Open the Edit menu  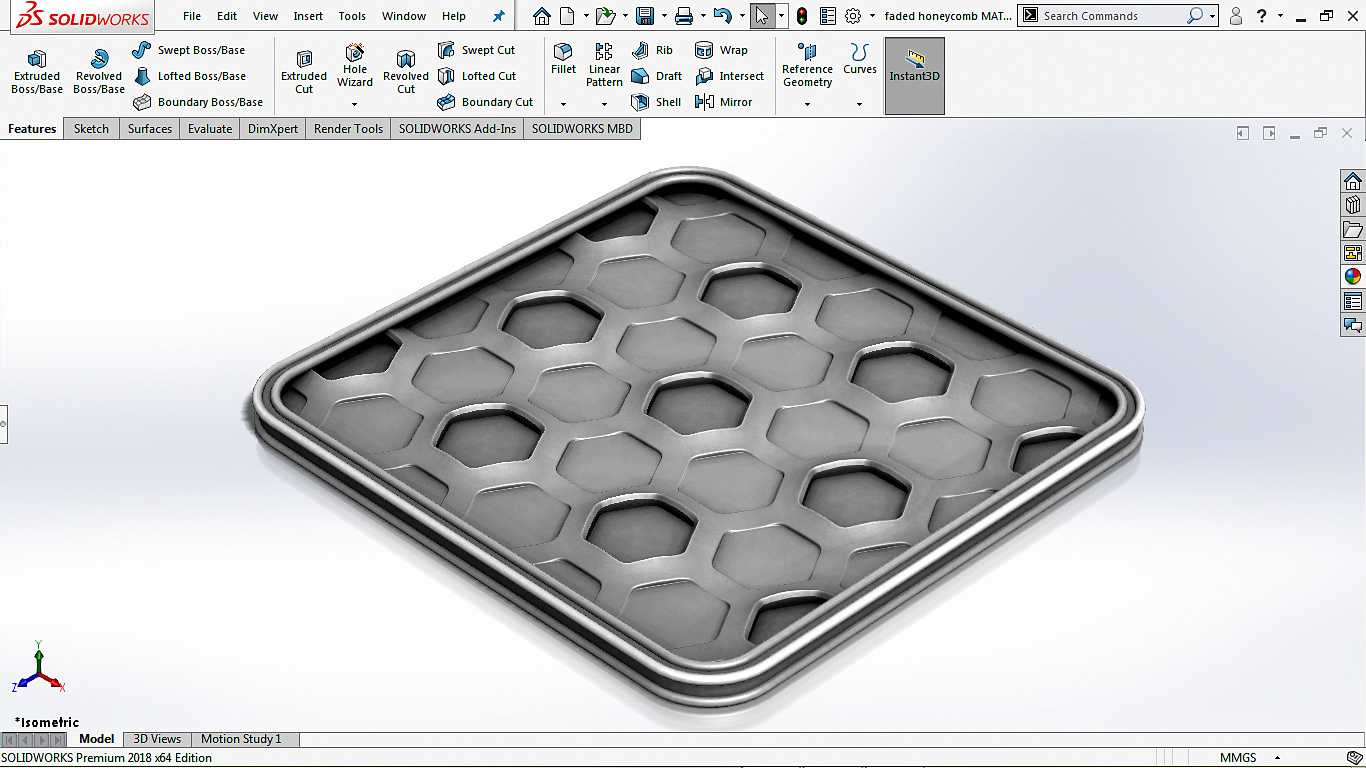pyautogui.click(x=227, y=16)
